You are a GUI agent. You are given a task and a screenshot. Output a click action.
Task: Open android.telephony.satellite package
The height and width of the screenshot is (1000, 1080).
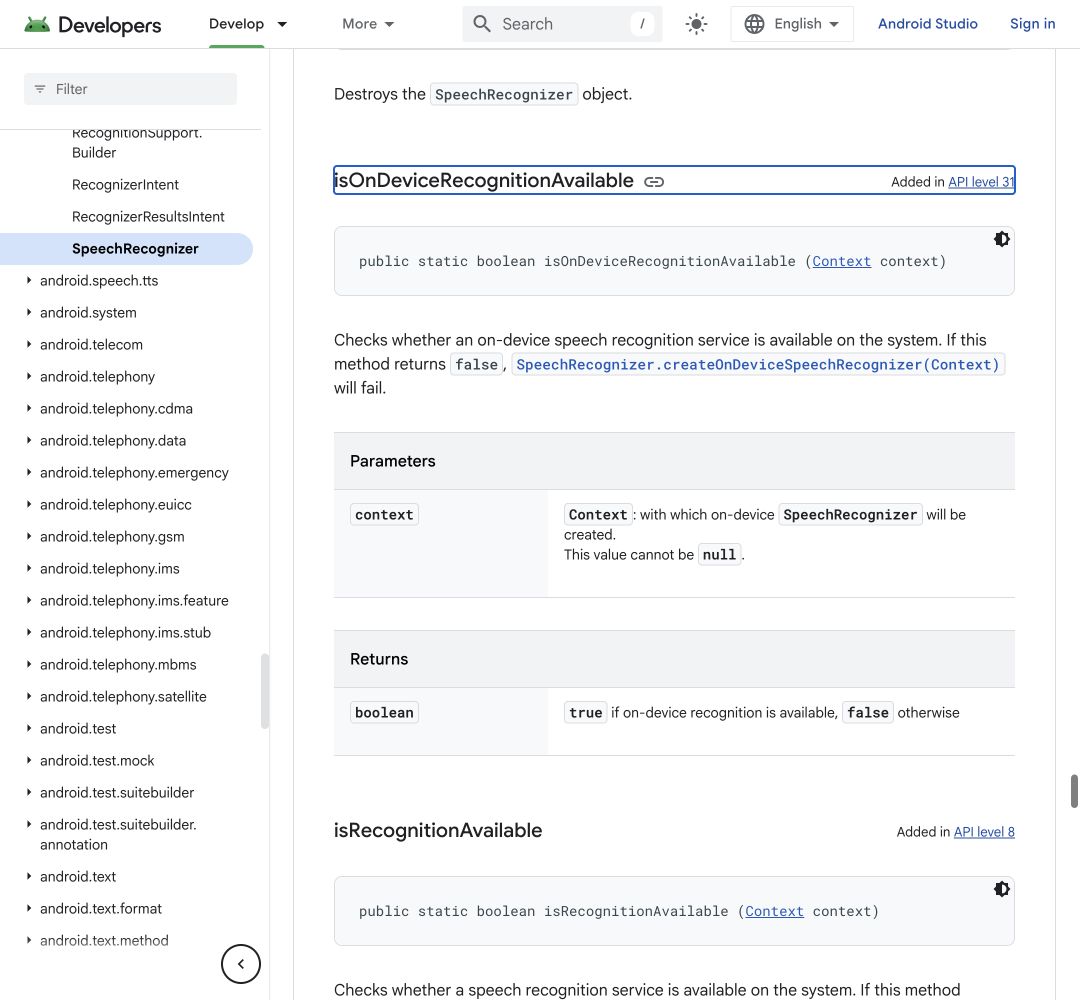tap(123, 697)
